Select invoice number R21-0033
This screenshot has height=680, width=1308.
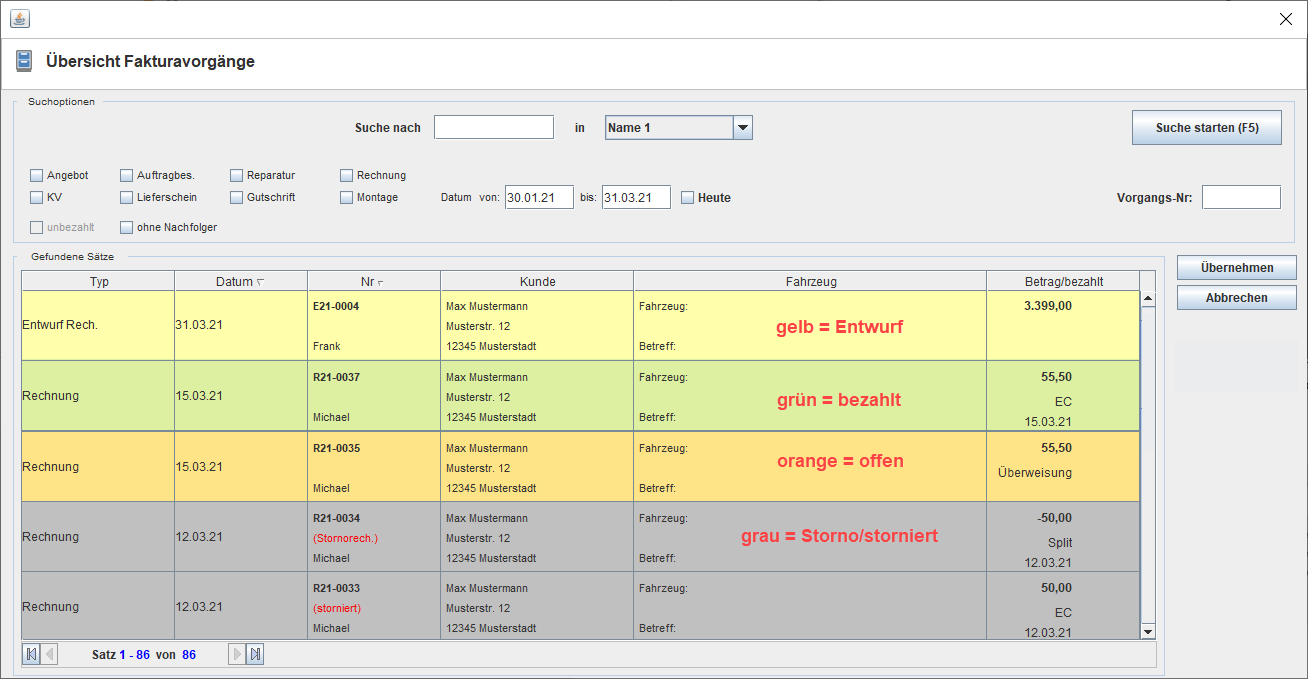pyautogui.click(x=336, y=588)
